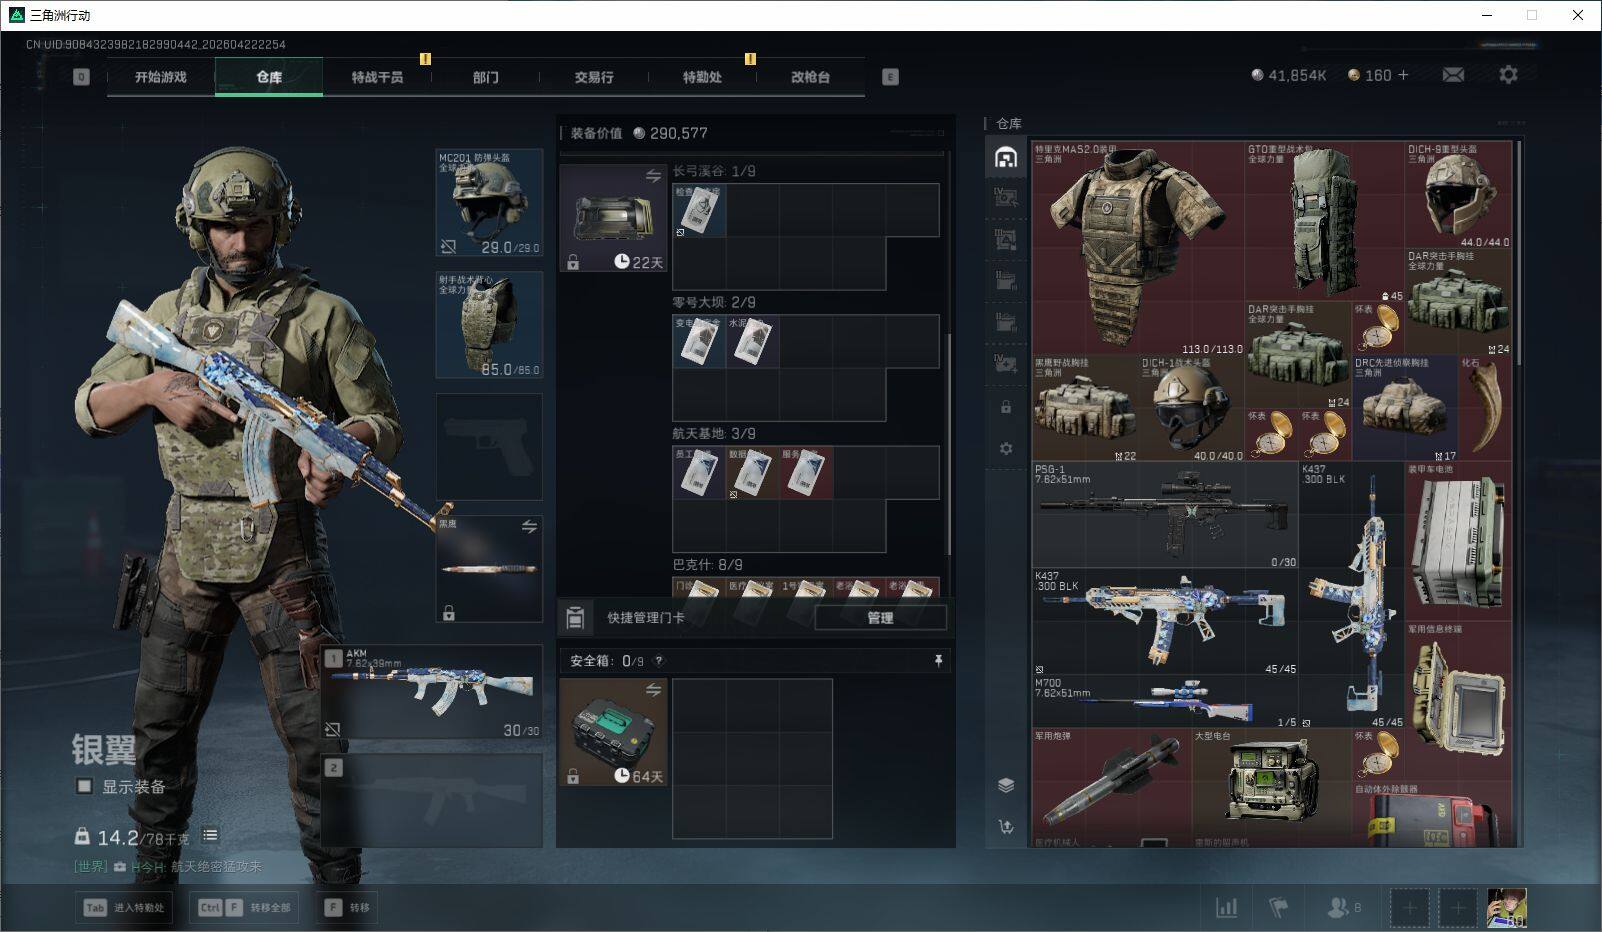The height and width of the screenshot is (932, 1602).
Task: Pin the safe box panel
Action: (938, 661)
